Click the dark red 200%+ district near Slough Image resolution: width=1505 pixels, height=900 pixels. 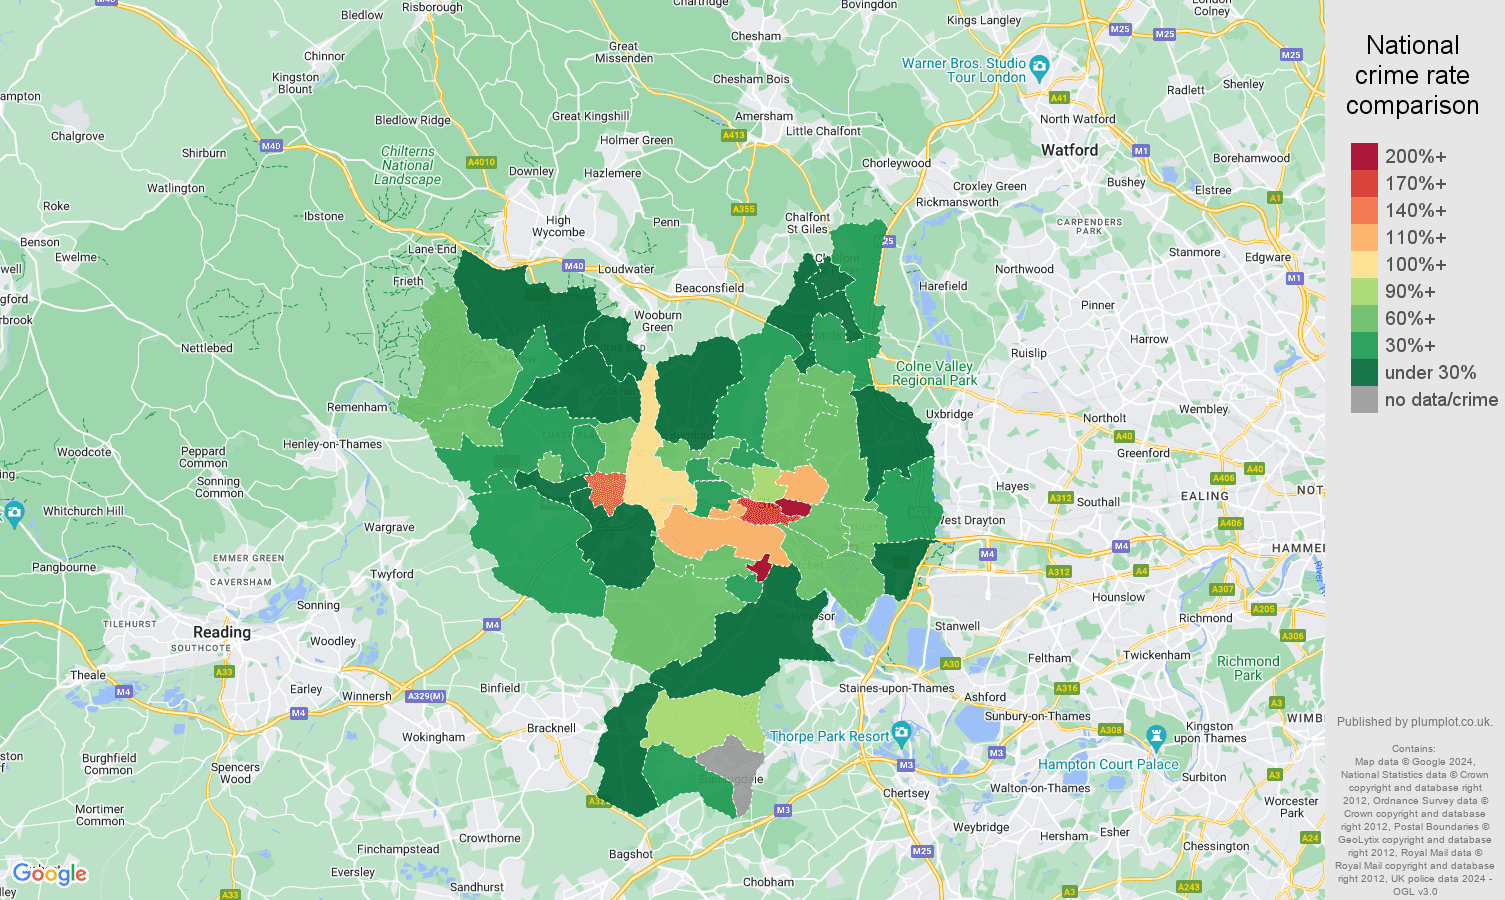pyautogui.click(x=795, y=509)
